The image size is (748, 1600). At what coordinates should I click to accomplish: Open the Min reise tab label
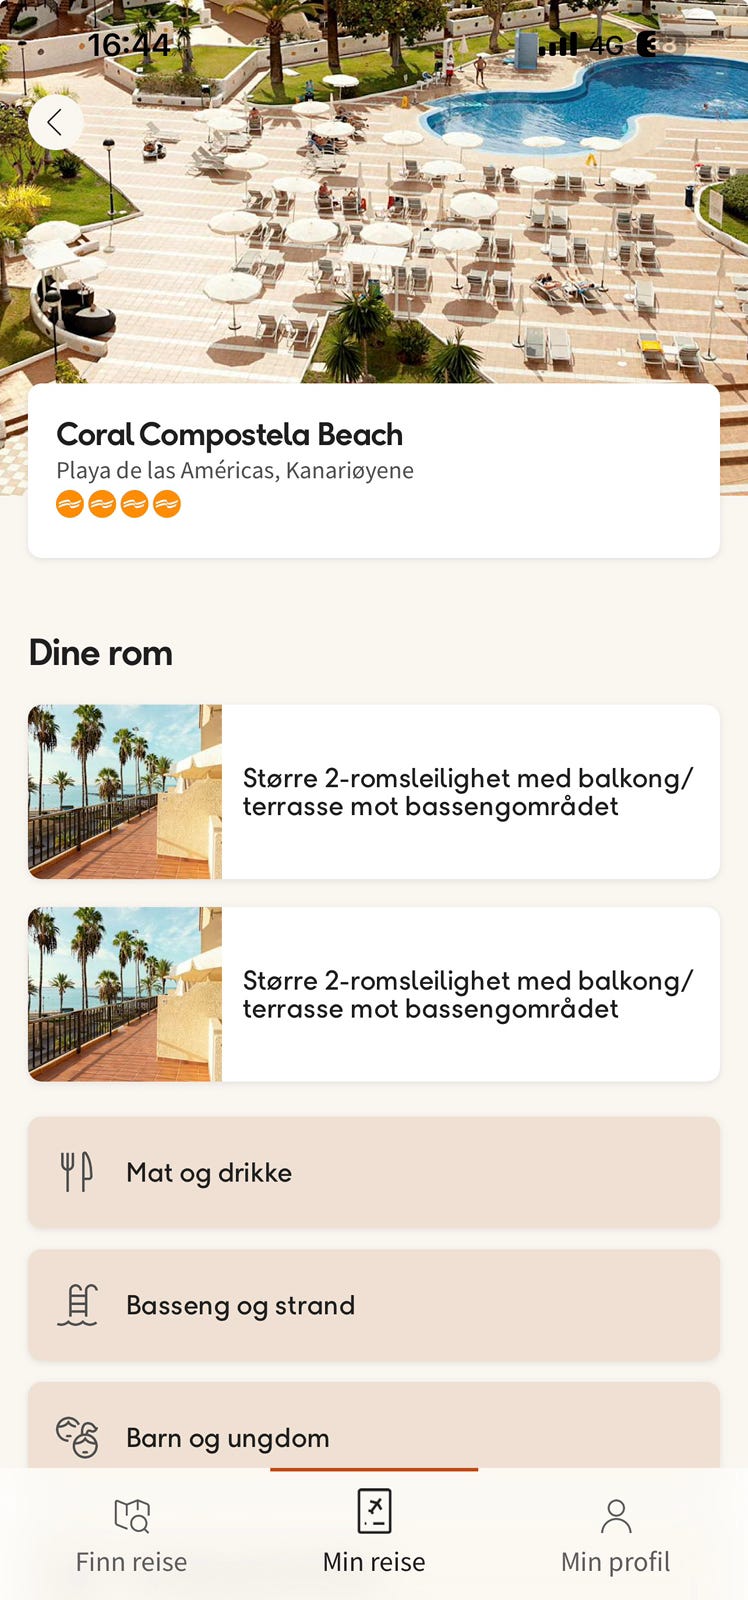[374, 1562]
